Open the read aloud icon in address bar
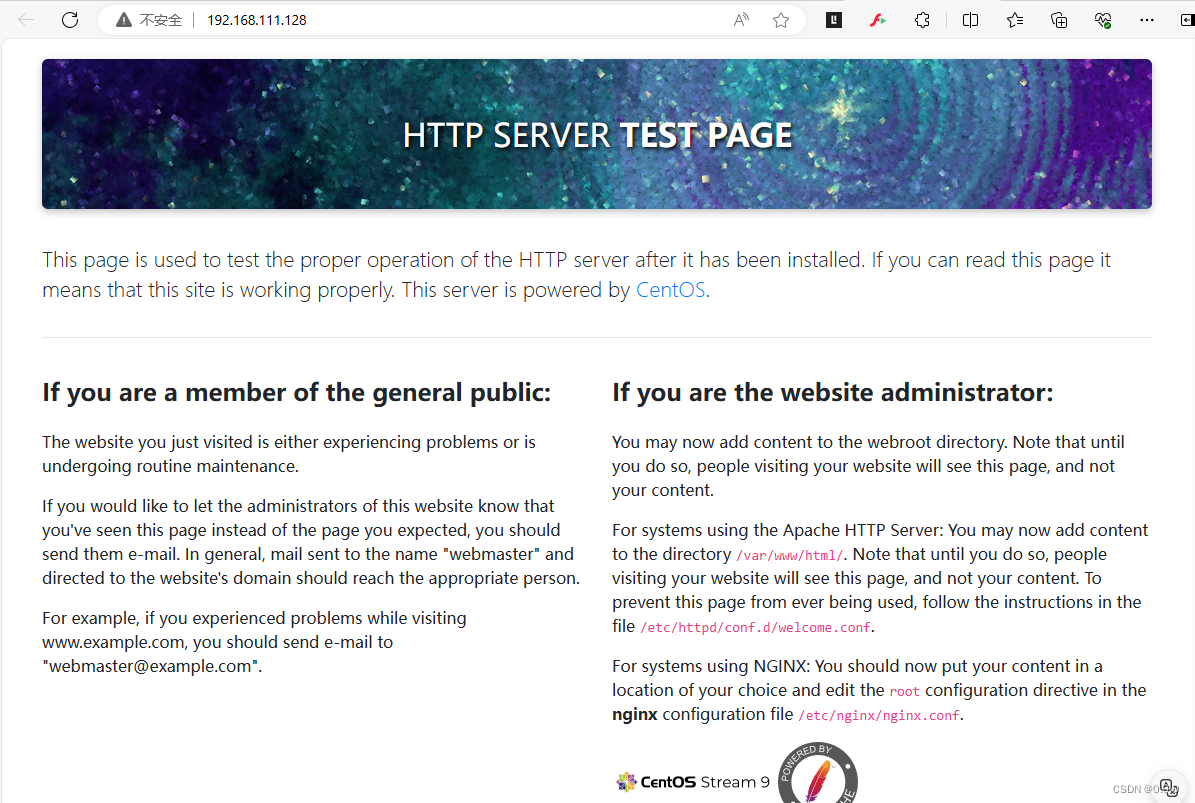This screenshot has width=1195, height=803. click(741, 21)
